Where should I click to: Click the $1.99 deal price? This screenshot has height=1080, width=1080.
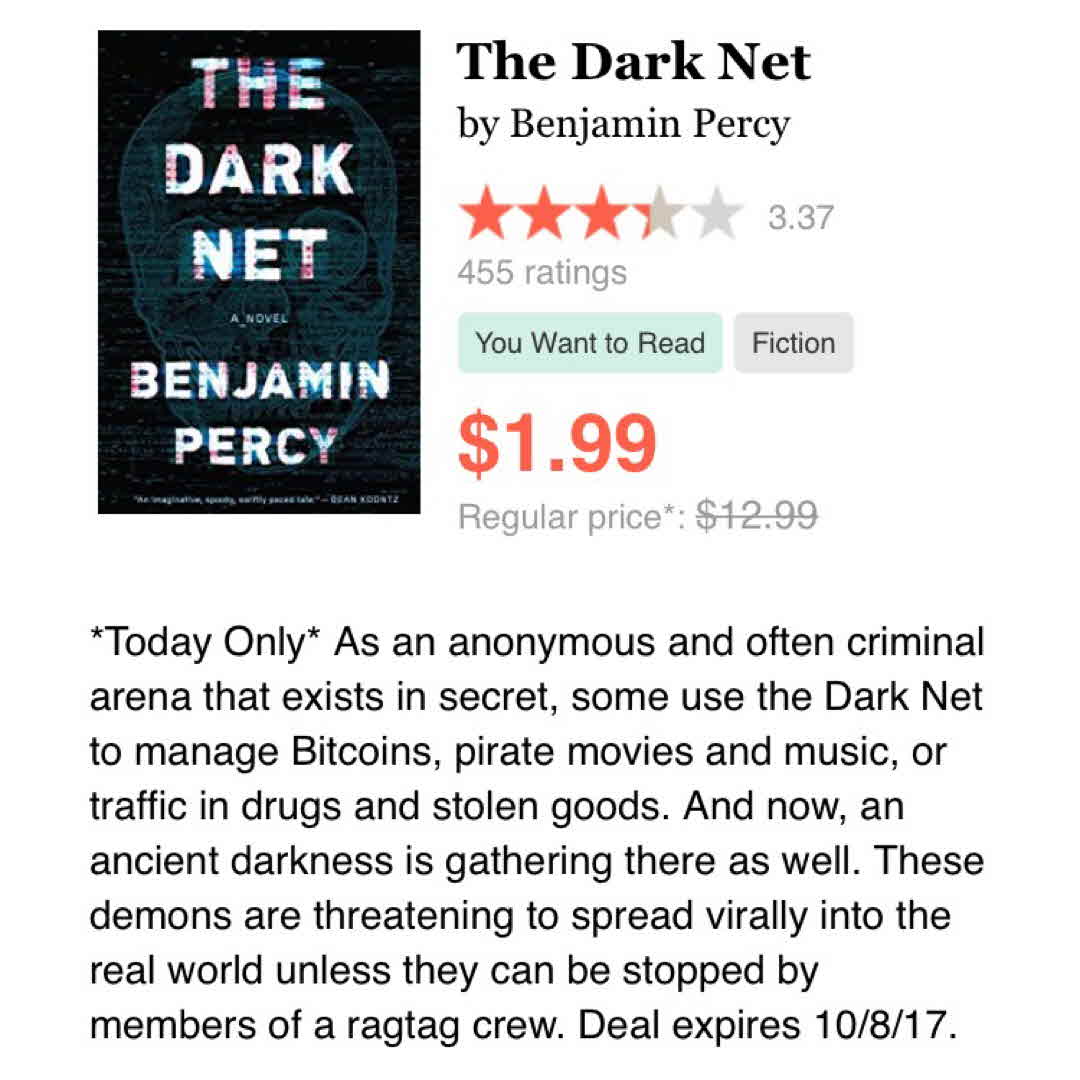(557, 443)
